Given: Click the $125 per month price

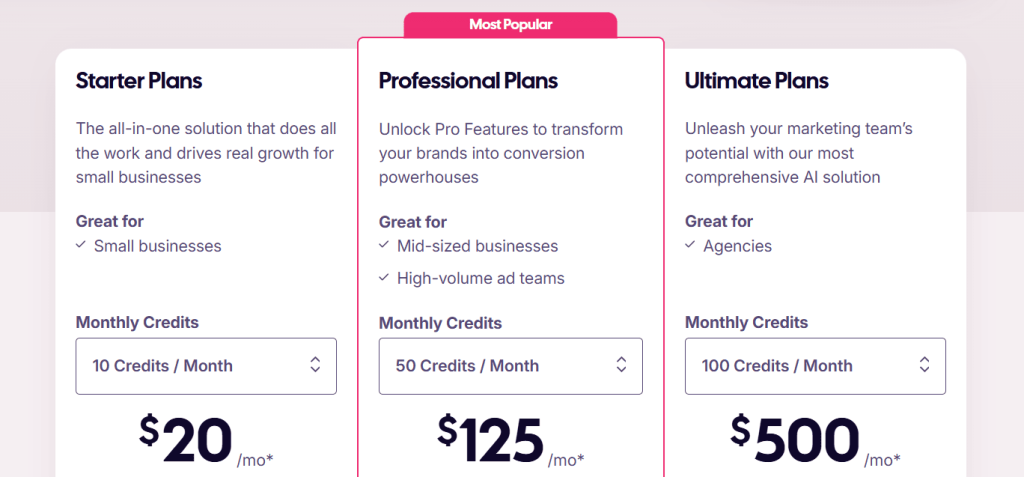Looking at the screenshot, I should [492, 440].
